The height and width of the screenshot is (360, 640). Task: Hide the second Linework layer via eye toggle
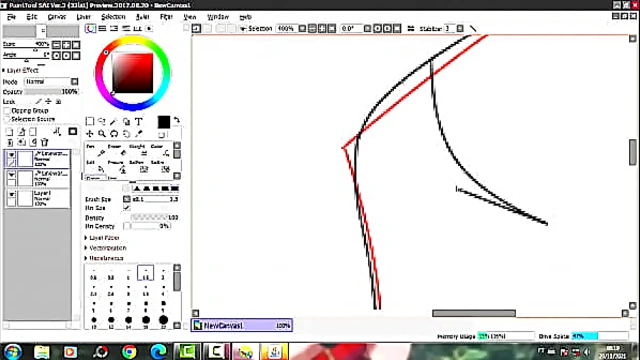click(11, 175)
